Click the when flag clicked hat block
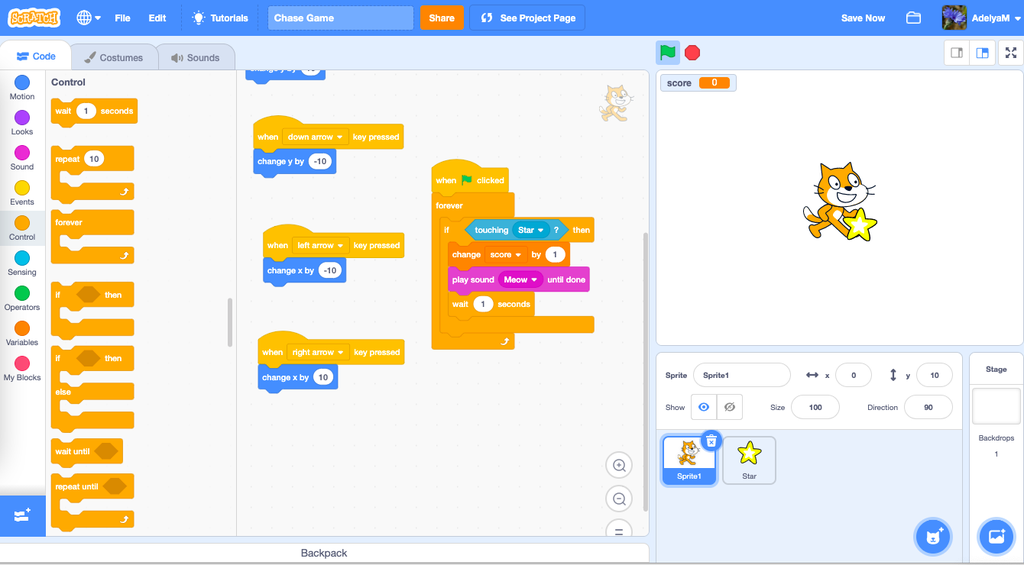This screenshot has height=565, width=1024. point(470,178)
